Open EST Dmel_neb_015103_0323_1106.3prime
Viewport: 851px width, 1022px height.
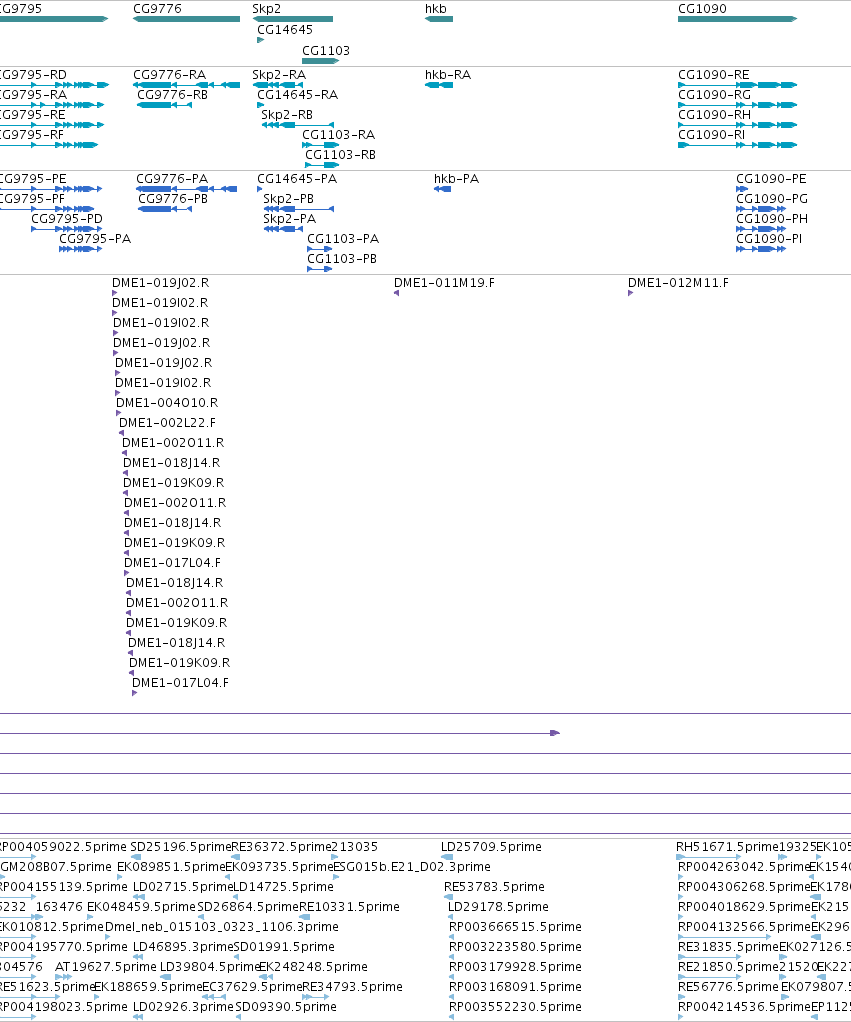pos(222,927)
